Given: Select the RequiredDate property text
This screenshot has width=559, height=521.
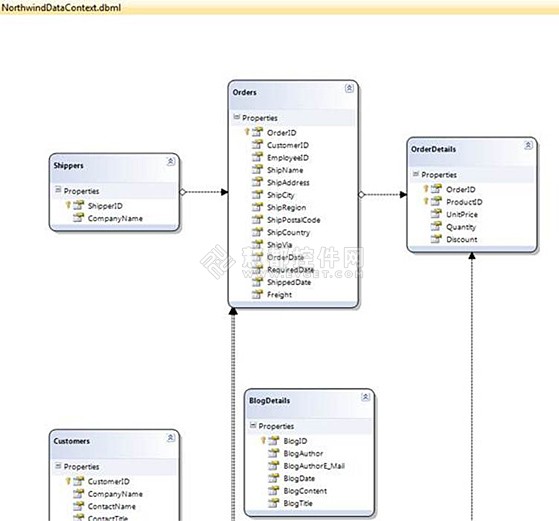Looking at the screenshot, I should point(291,270).
